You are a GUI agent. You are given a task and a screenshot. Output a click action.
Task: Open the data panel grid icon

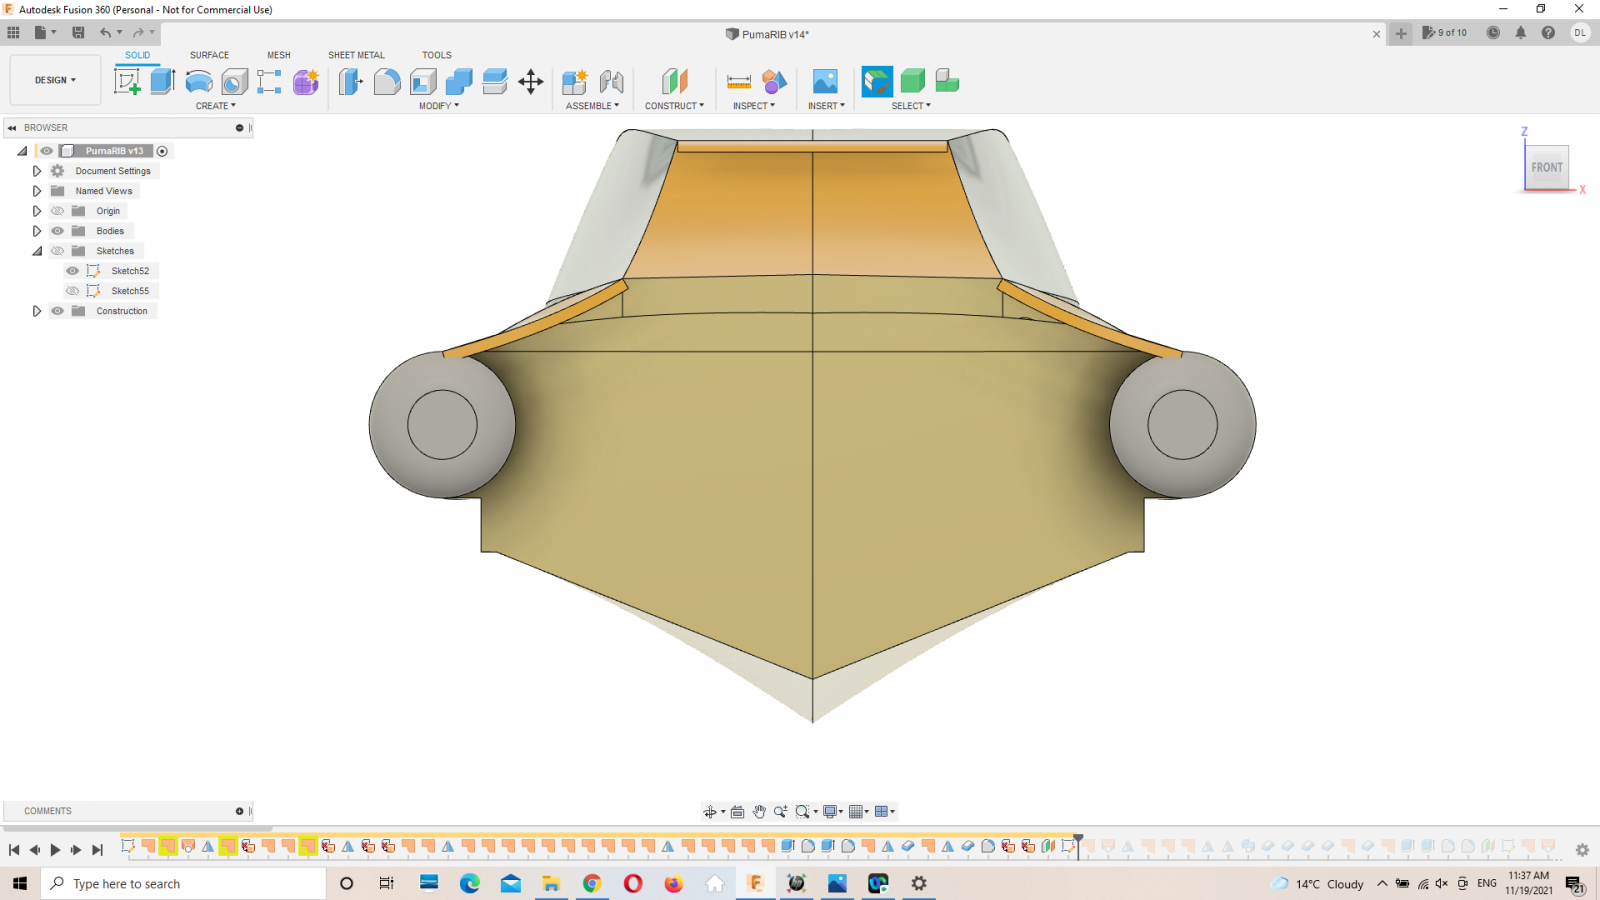click(13, 33)
